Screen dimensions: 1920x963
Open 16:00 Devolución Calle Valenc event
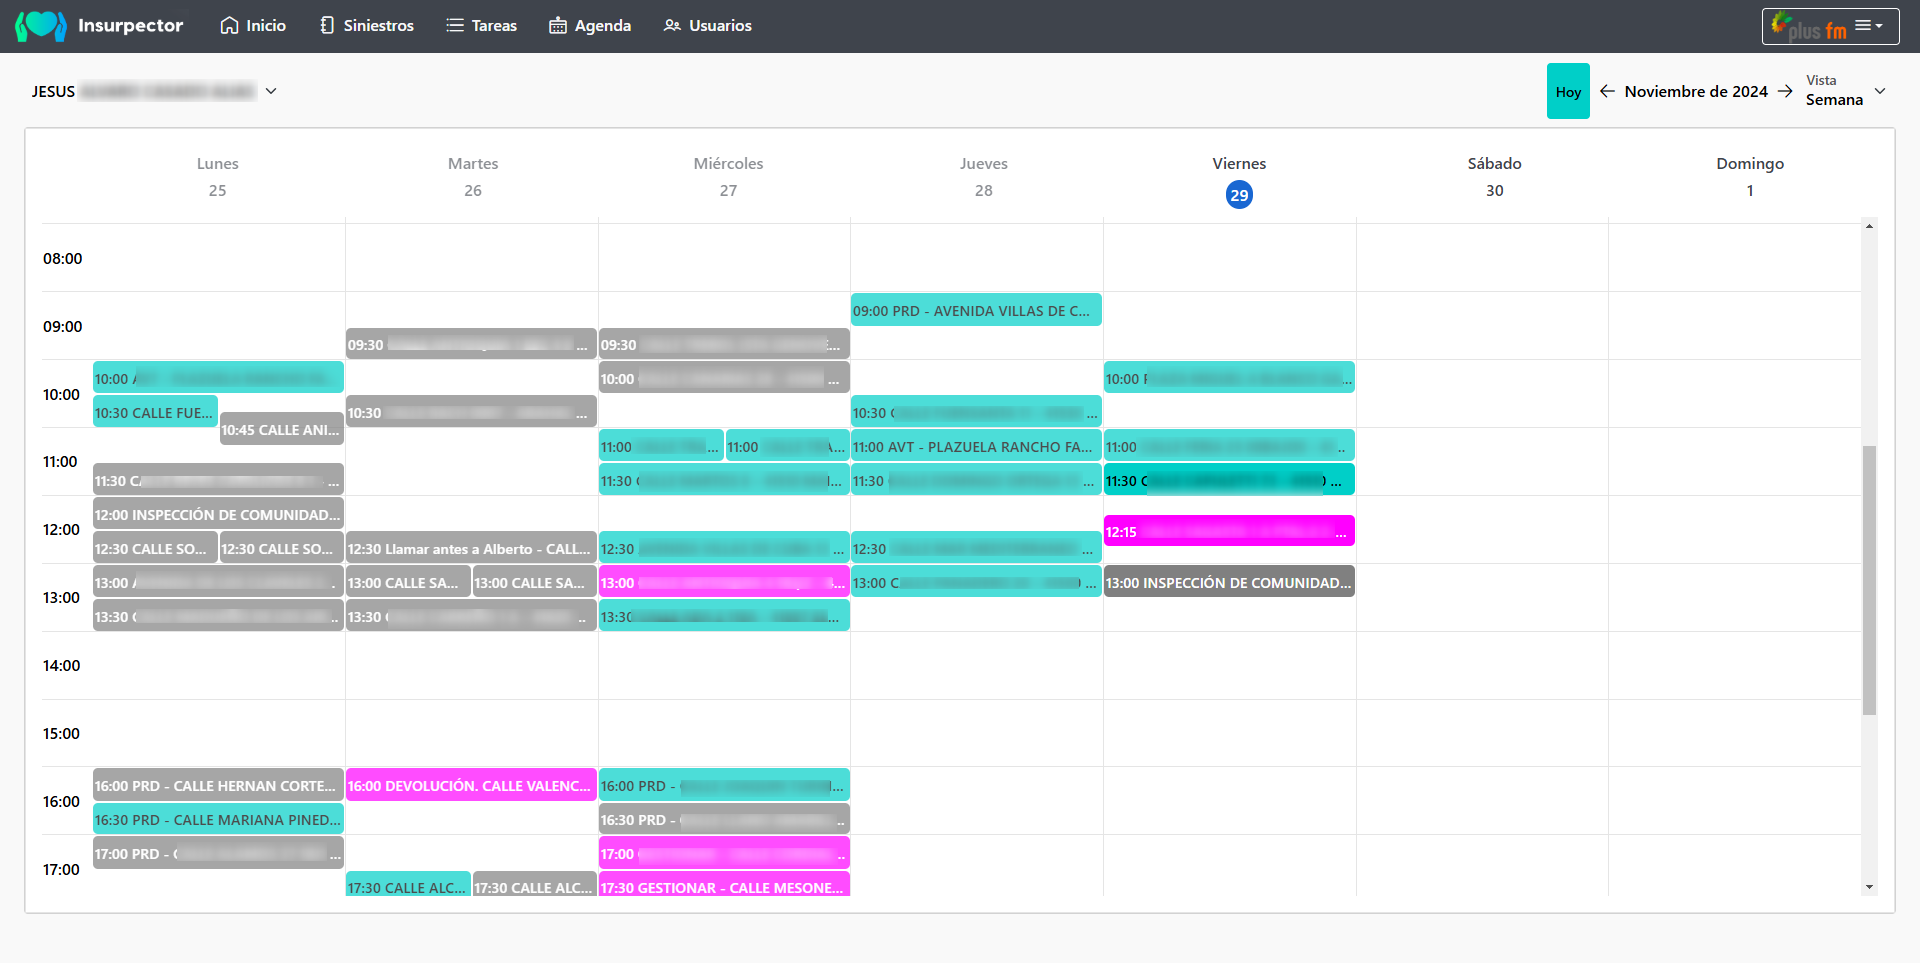[471, 785]
